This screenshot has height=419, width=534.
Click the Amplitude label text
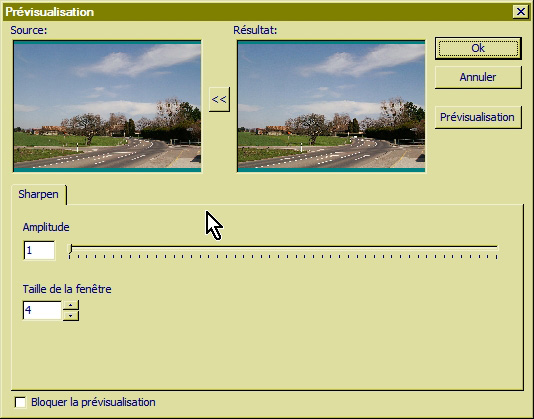(46, 227)
